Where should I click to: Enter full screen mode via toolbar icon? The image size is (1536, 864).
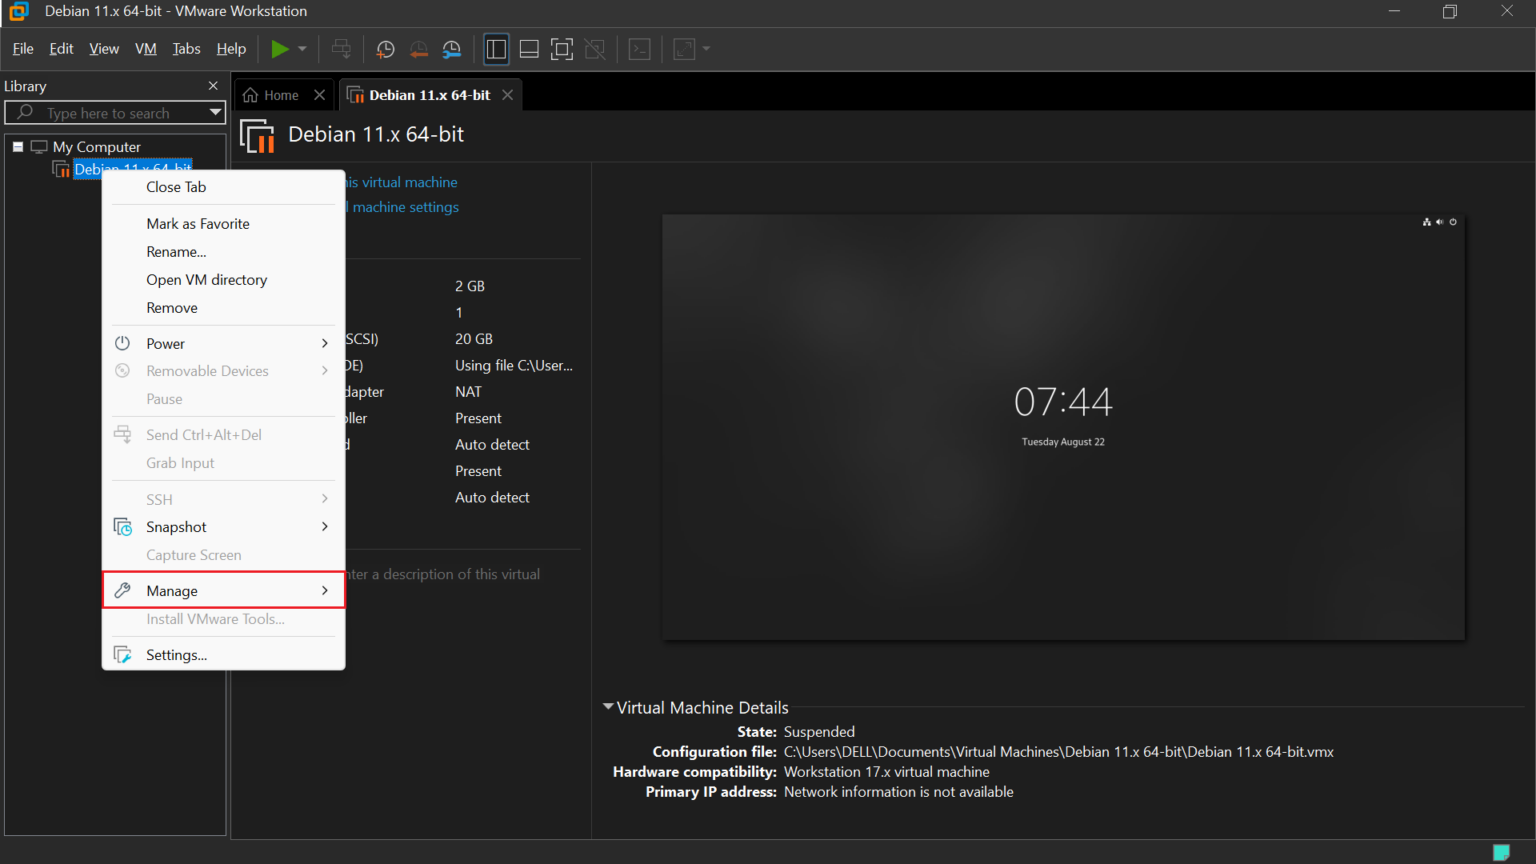562,48
